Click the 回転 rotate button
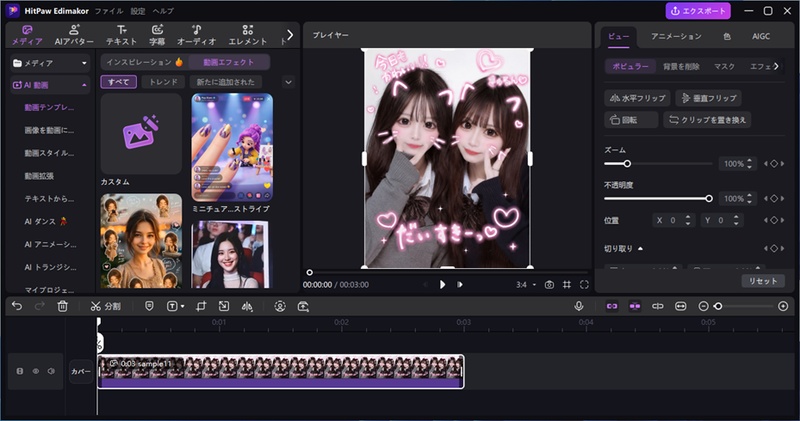This screenshot has height=421, width=800. coord(631,120)
